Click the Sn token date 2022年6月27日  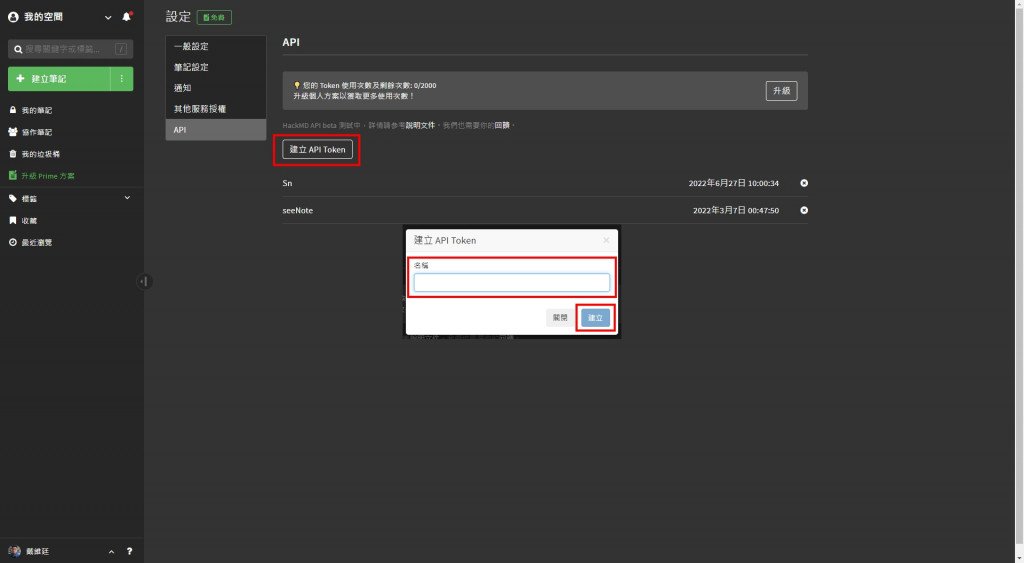733,184
